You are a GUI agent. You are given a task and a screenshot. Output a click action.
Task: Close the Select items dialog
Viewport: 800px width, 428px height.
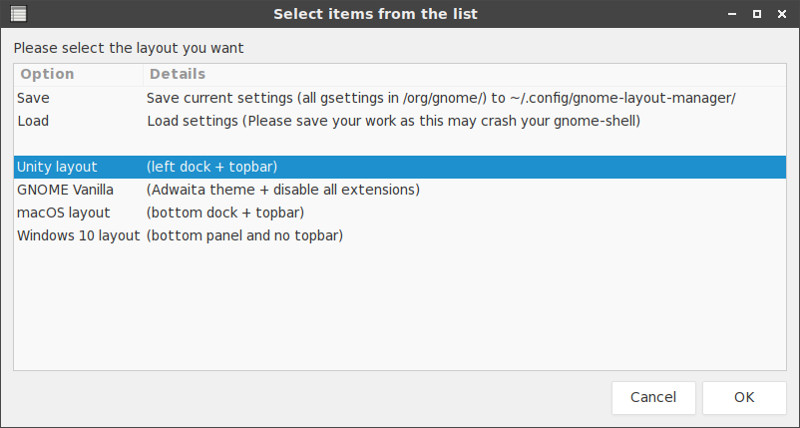[782, 14]
